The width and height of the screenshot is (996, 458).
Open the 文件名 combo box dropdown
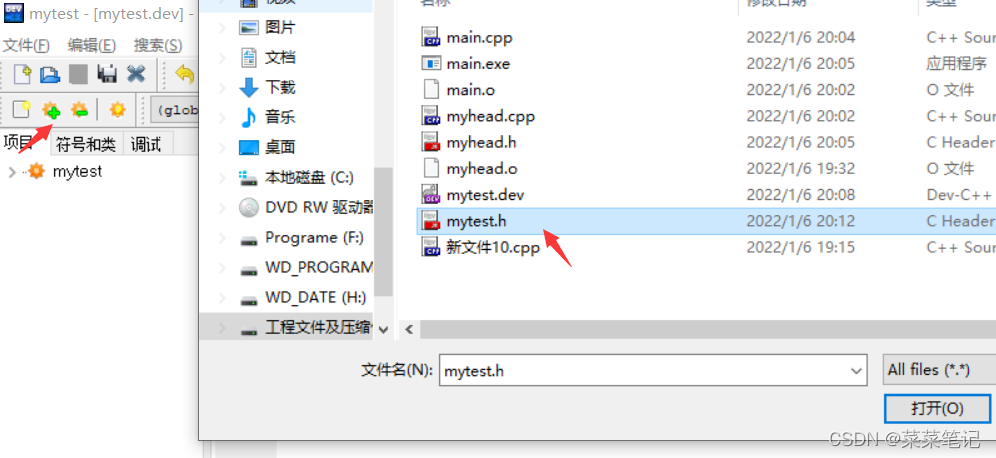[x=856, y=370]
